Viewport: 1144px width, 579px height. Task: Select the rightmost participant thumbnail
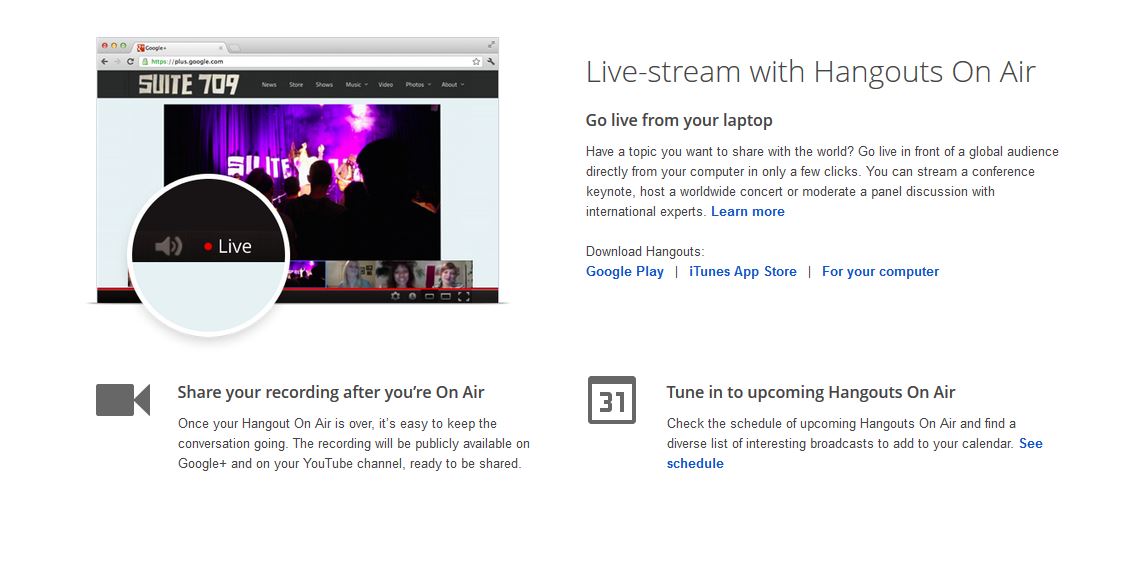click(x=448, y=274)
